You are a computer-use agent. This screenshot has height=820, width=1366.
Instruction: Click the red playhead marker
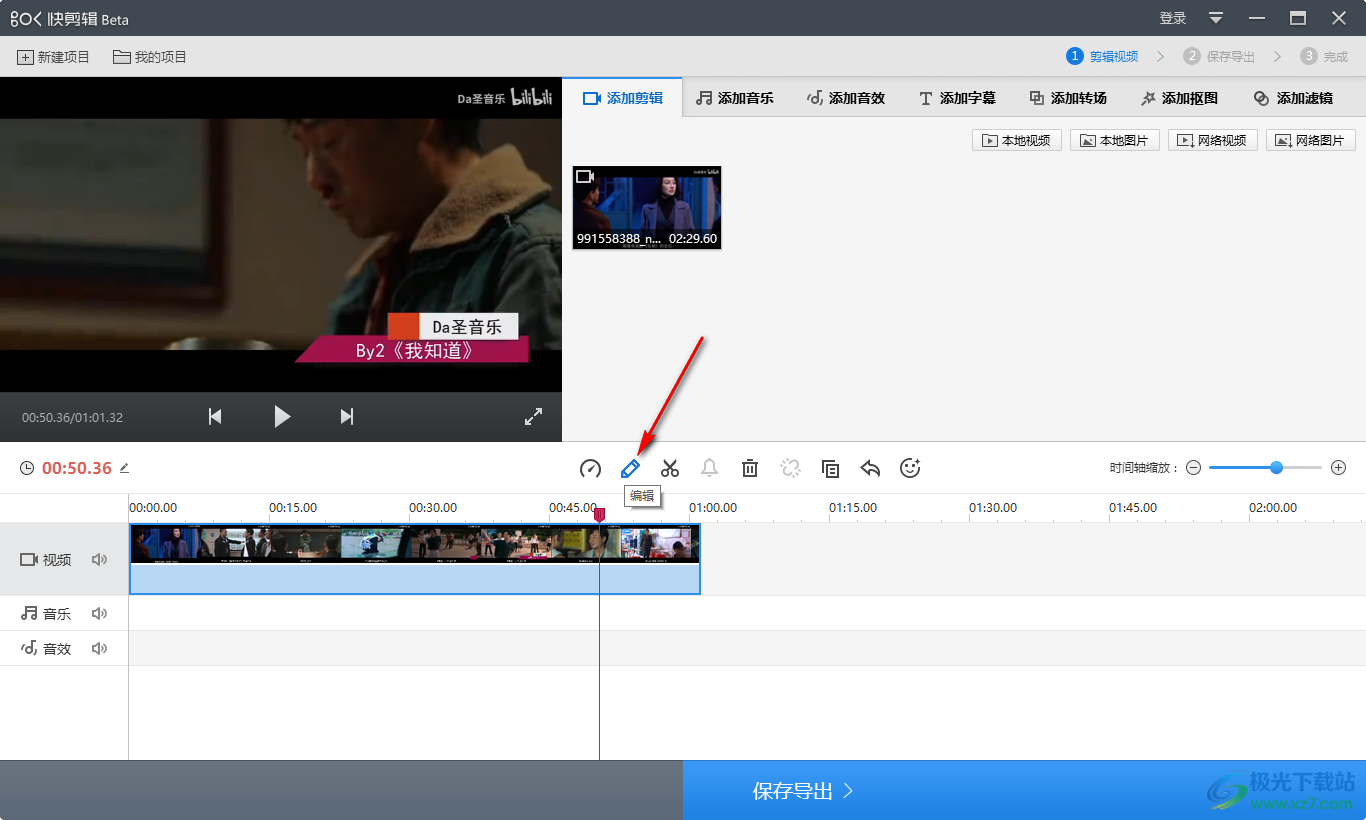pos(599,514)
